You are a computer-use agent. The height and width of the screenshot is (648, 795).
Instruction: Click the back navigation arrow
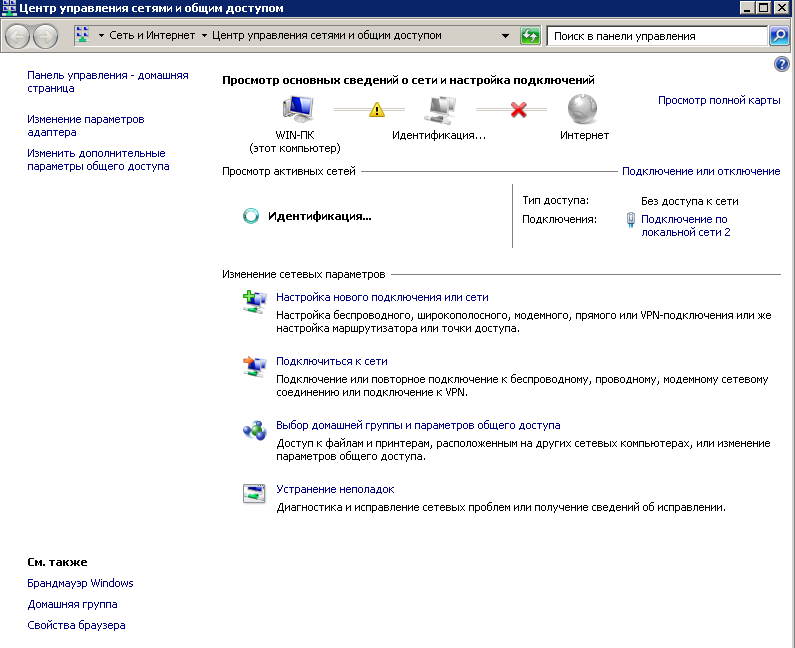tap(17, 36)
